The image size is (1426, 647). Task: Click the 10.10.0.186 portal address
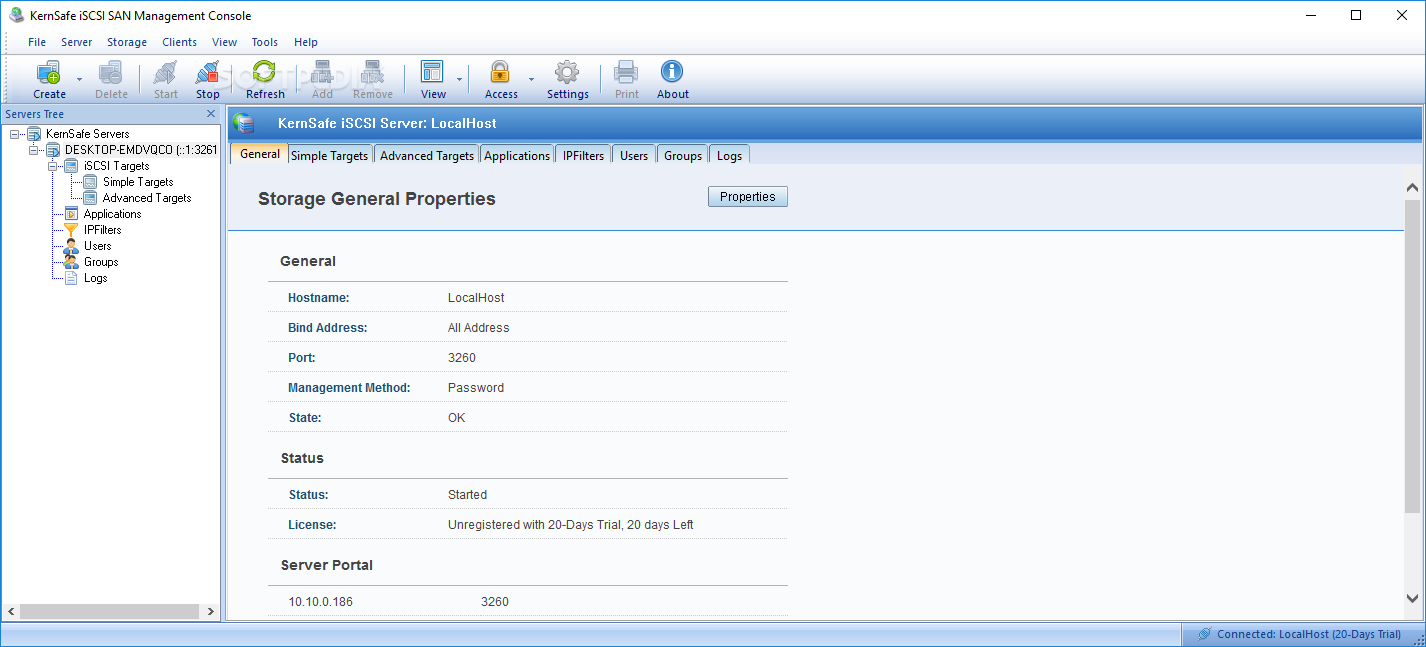tap(321, 602)
